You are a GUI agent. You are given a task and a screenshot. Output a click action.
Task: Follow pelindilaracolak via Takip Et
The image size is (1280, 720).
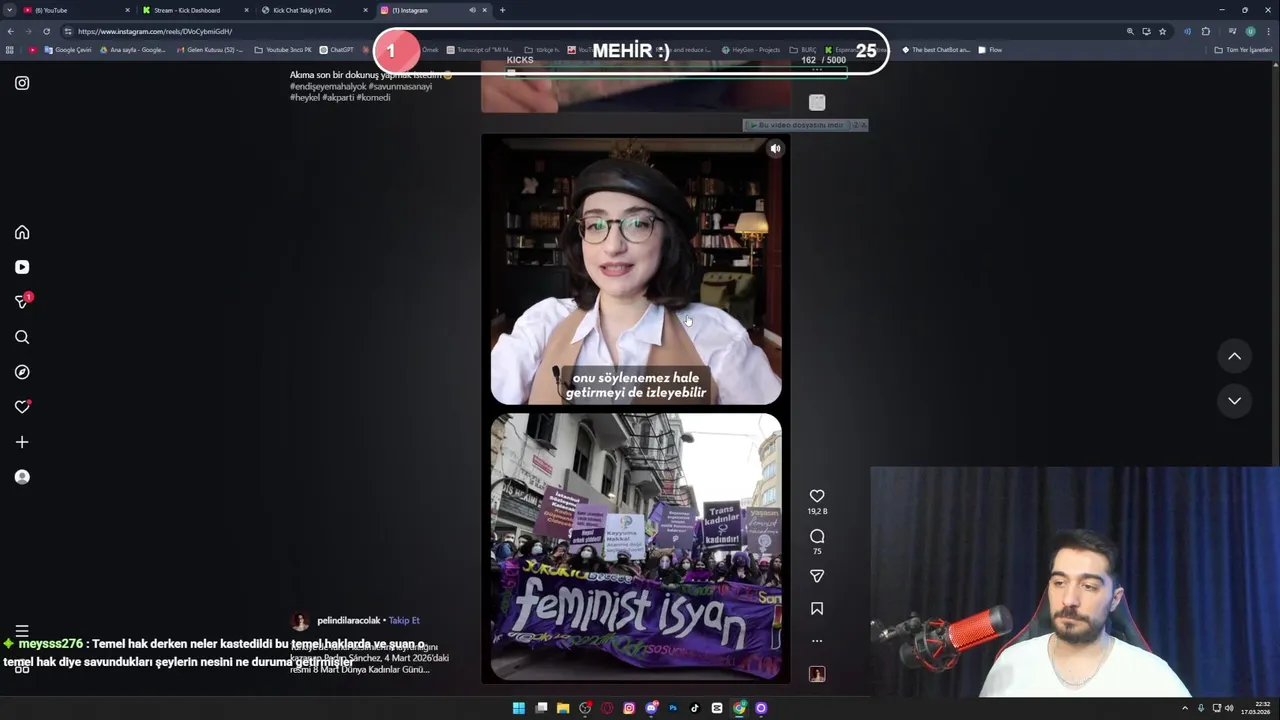(x=404, y=621)
